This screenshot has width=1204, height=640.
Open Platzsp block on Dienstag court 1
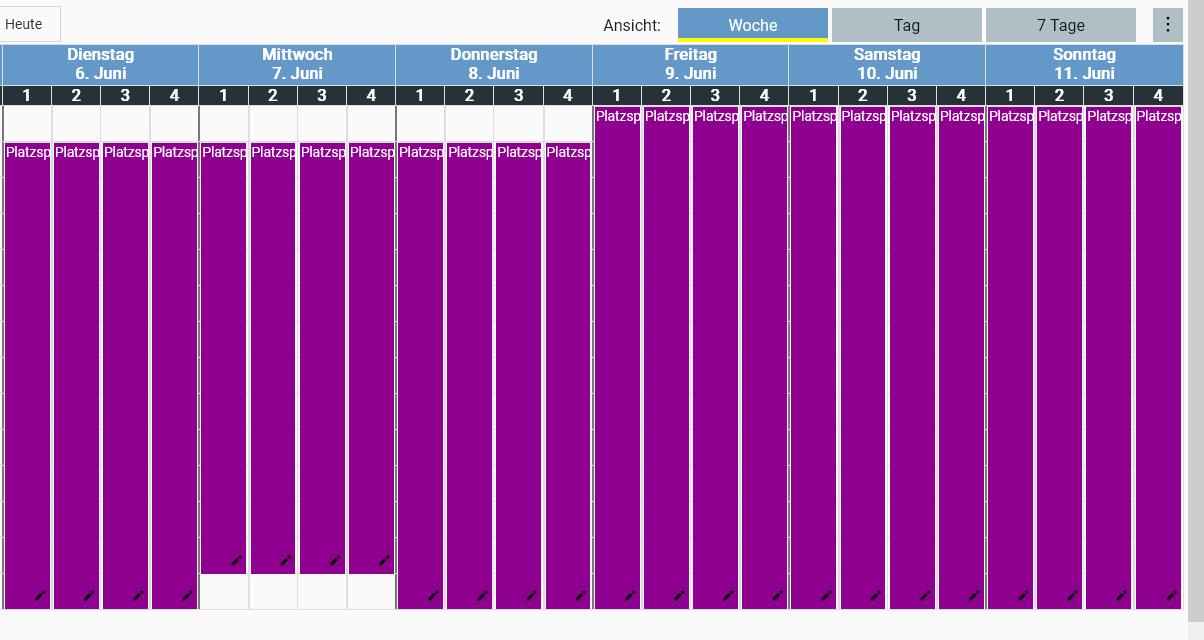(27, 375)
